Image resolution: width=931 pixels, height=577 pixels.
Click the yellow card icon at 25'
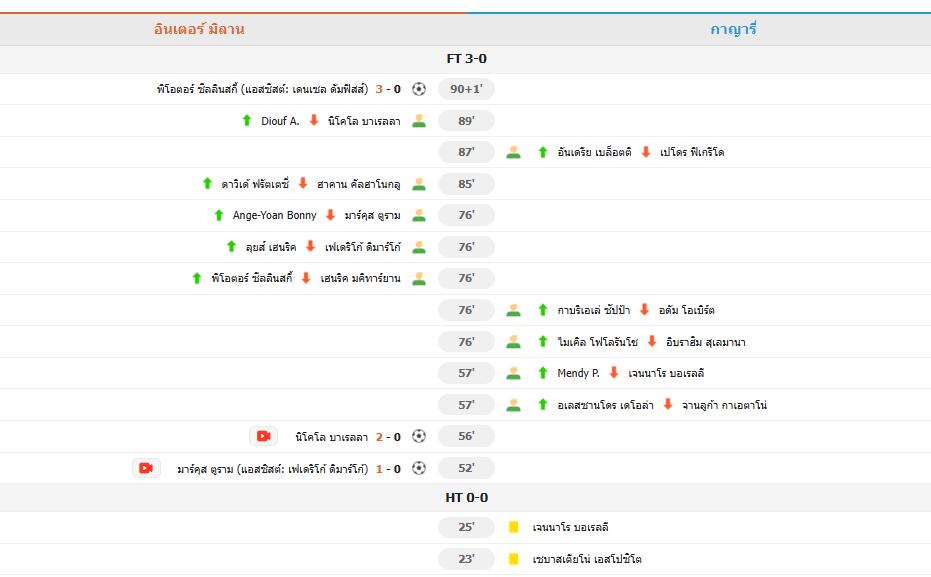coord(513,527)
